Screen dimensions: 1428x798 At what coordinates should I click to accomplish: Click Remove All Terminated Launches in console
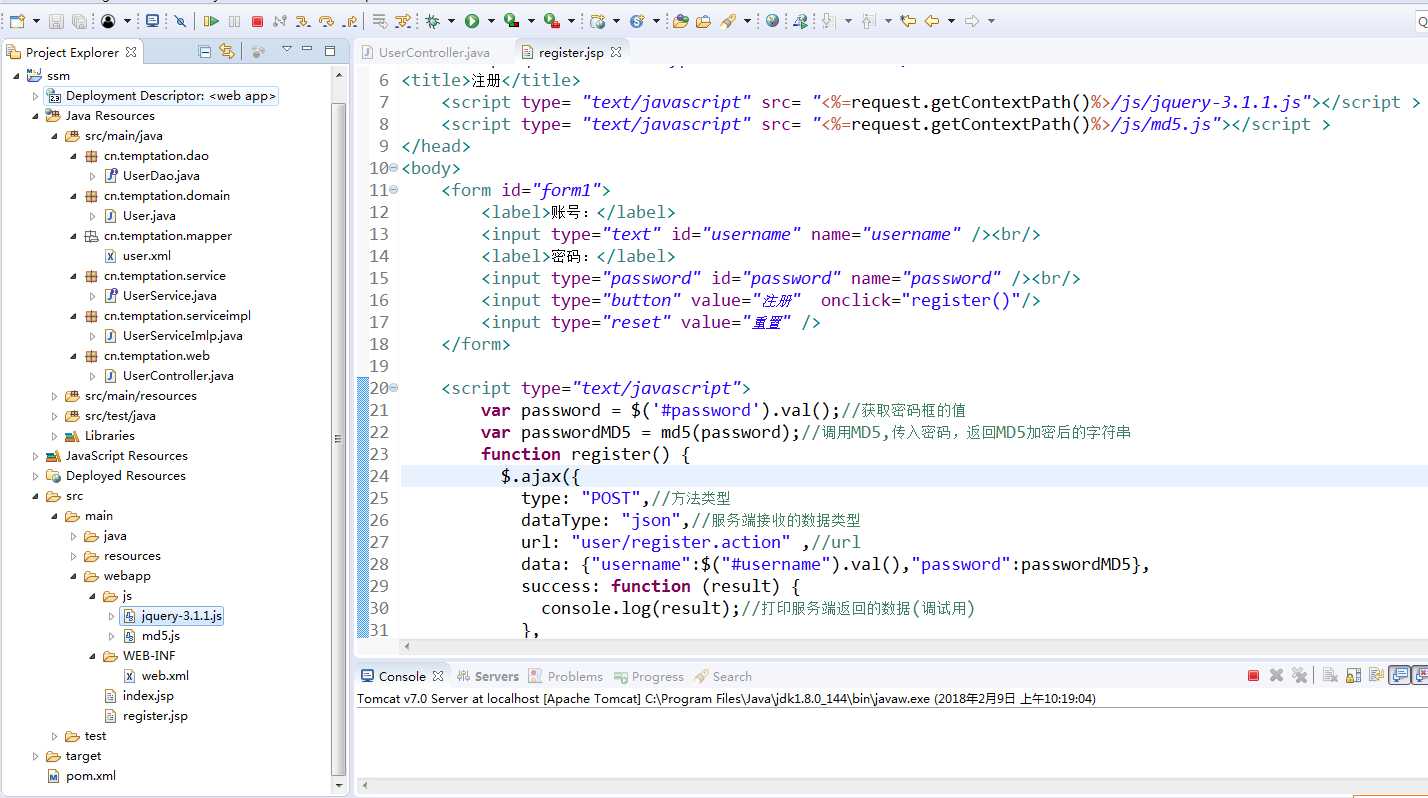click(x=1299, y=676)
